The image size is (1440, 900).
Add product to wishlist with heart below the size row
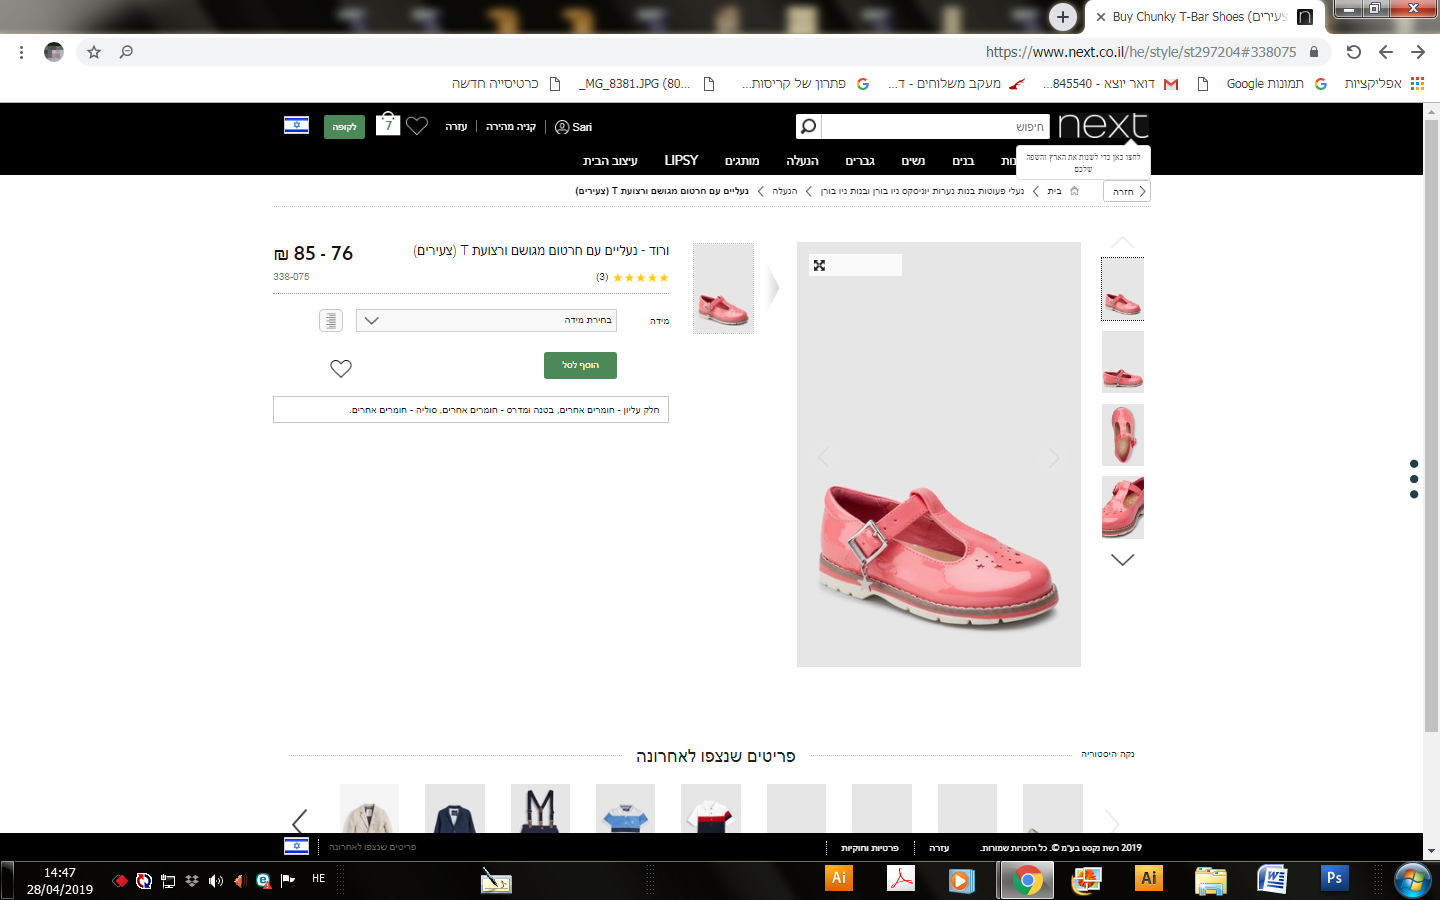pos(341,368)
